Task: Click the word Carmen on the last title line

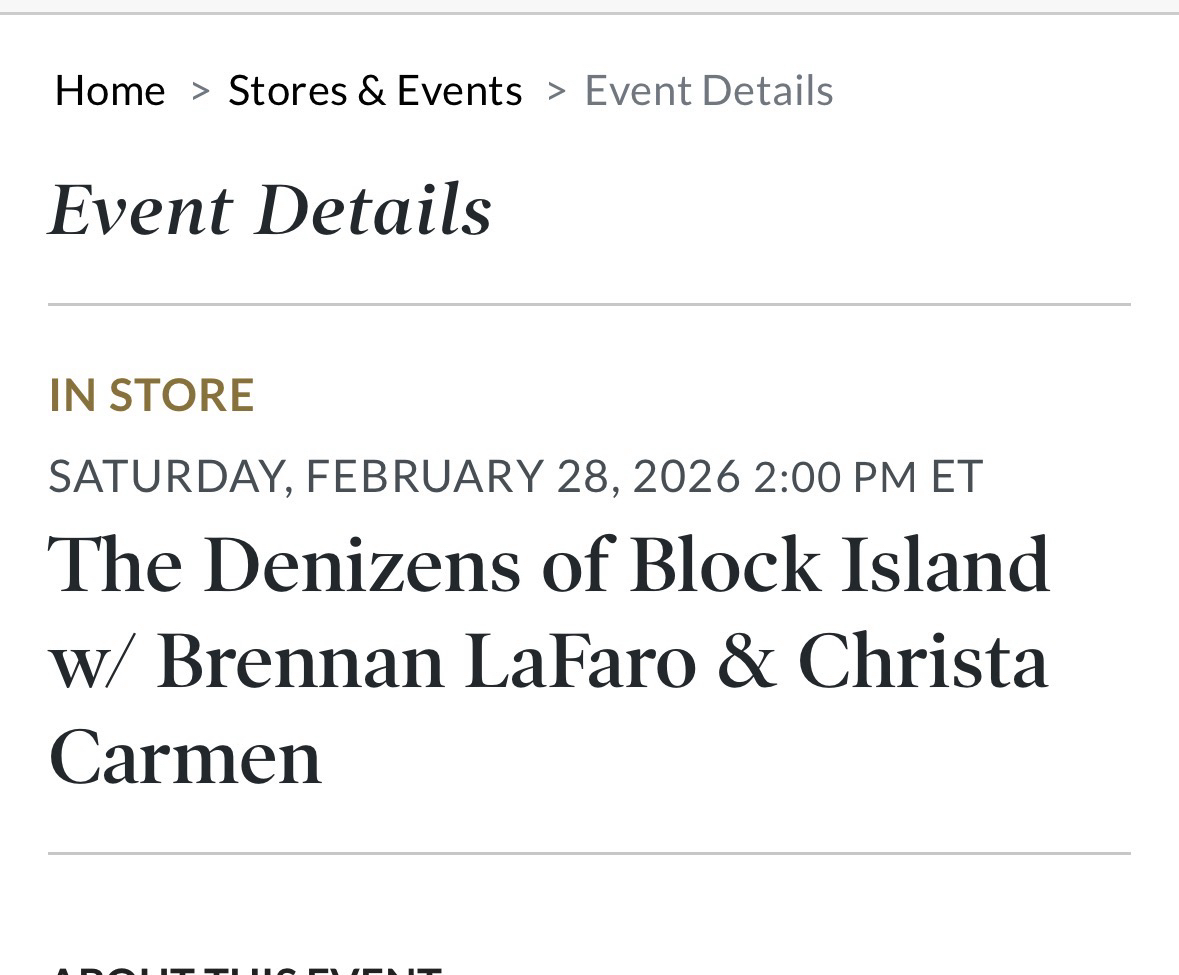Action: [x=185, y=757]
